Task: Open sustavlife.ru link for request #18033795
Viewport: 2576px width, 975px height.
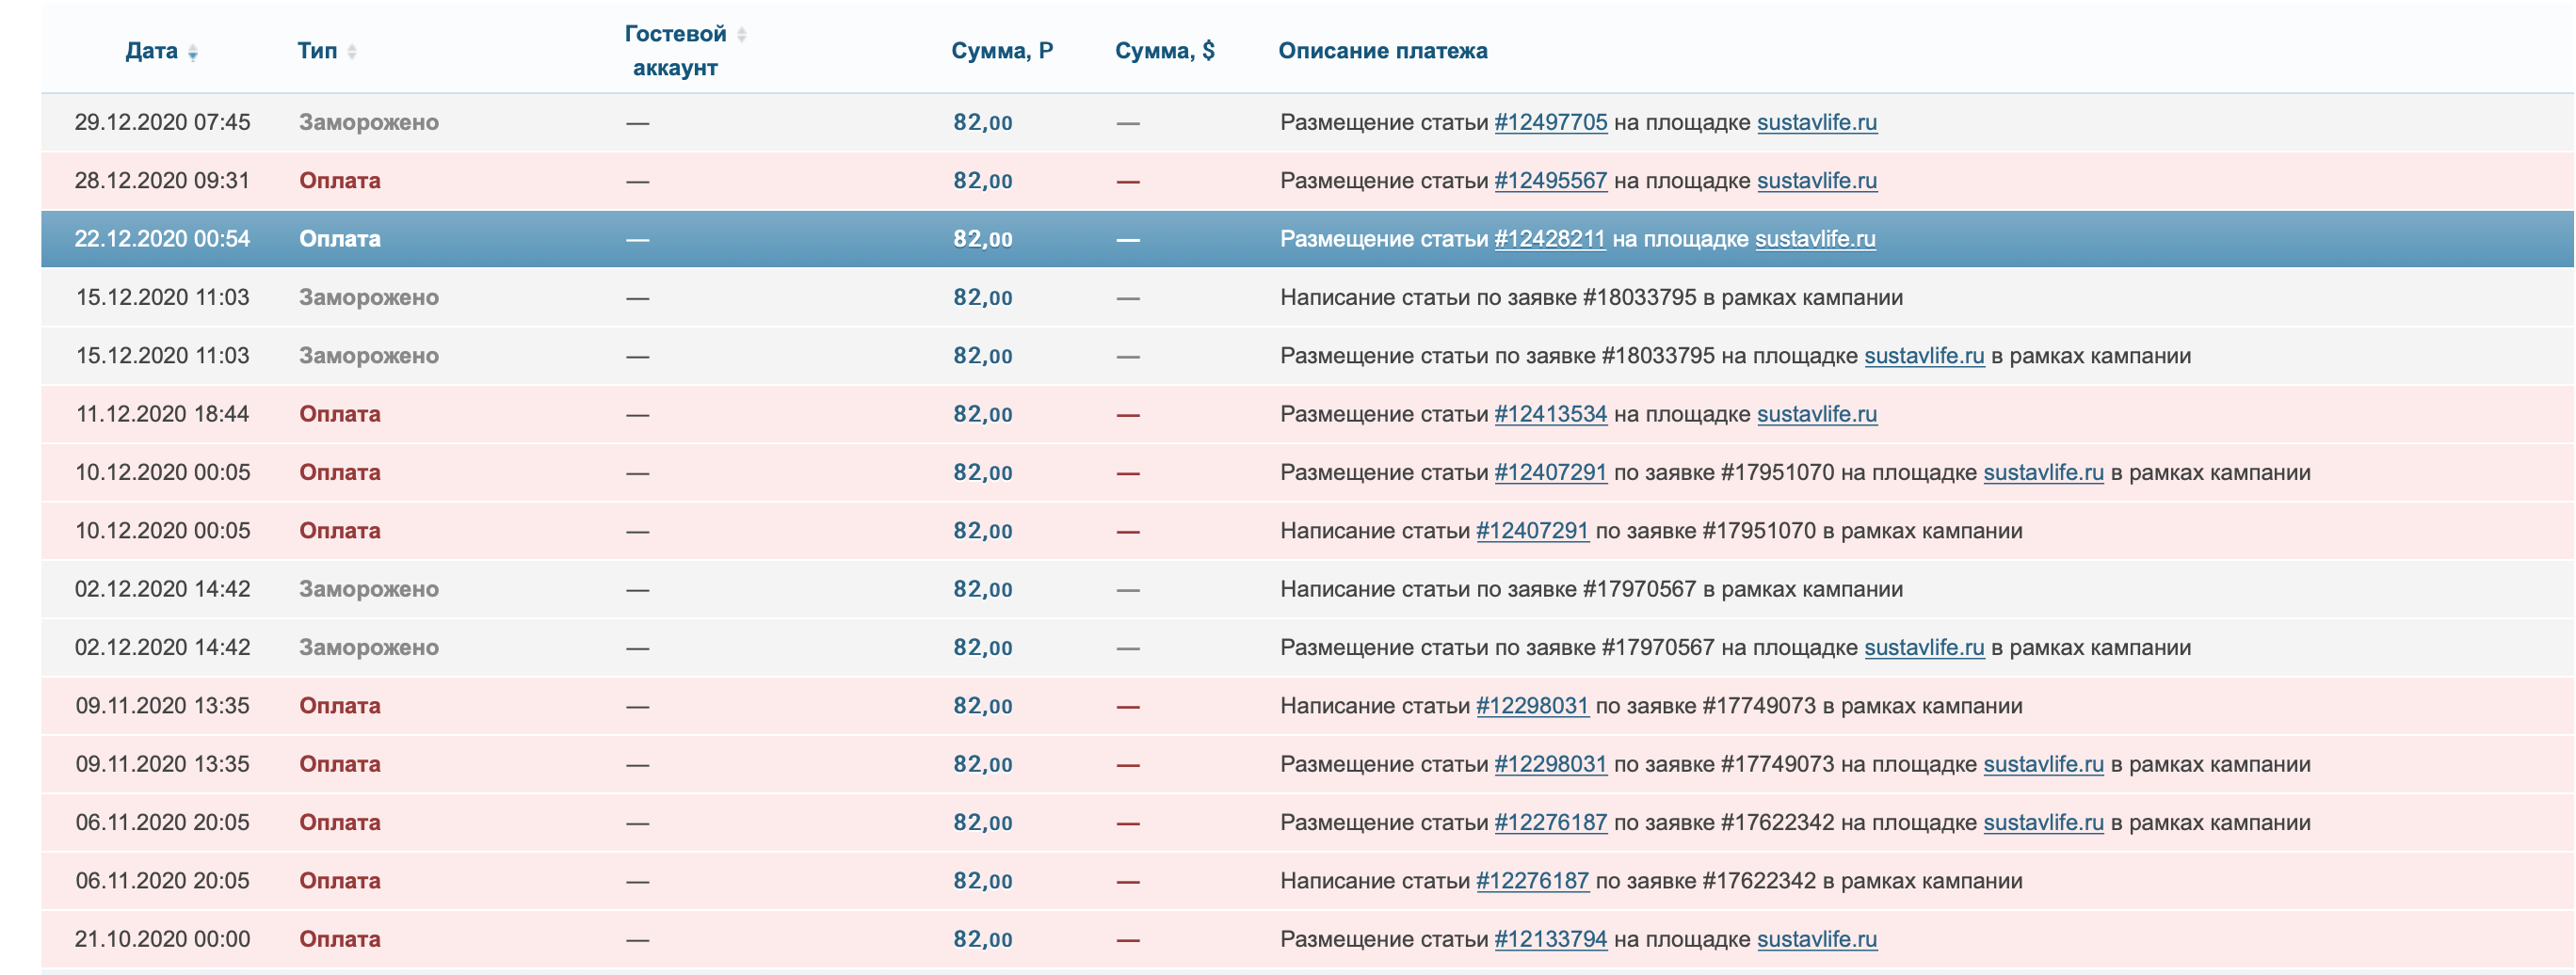Action: (x=1924, y=356)
